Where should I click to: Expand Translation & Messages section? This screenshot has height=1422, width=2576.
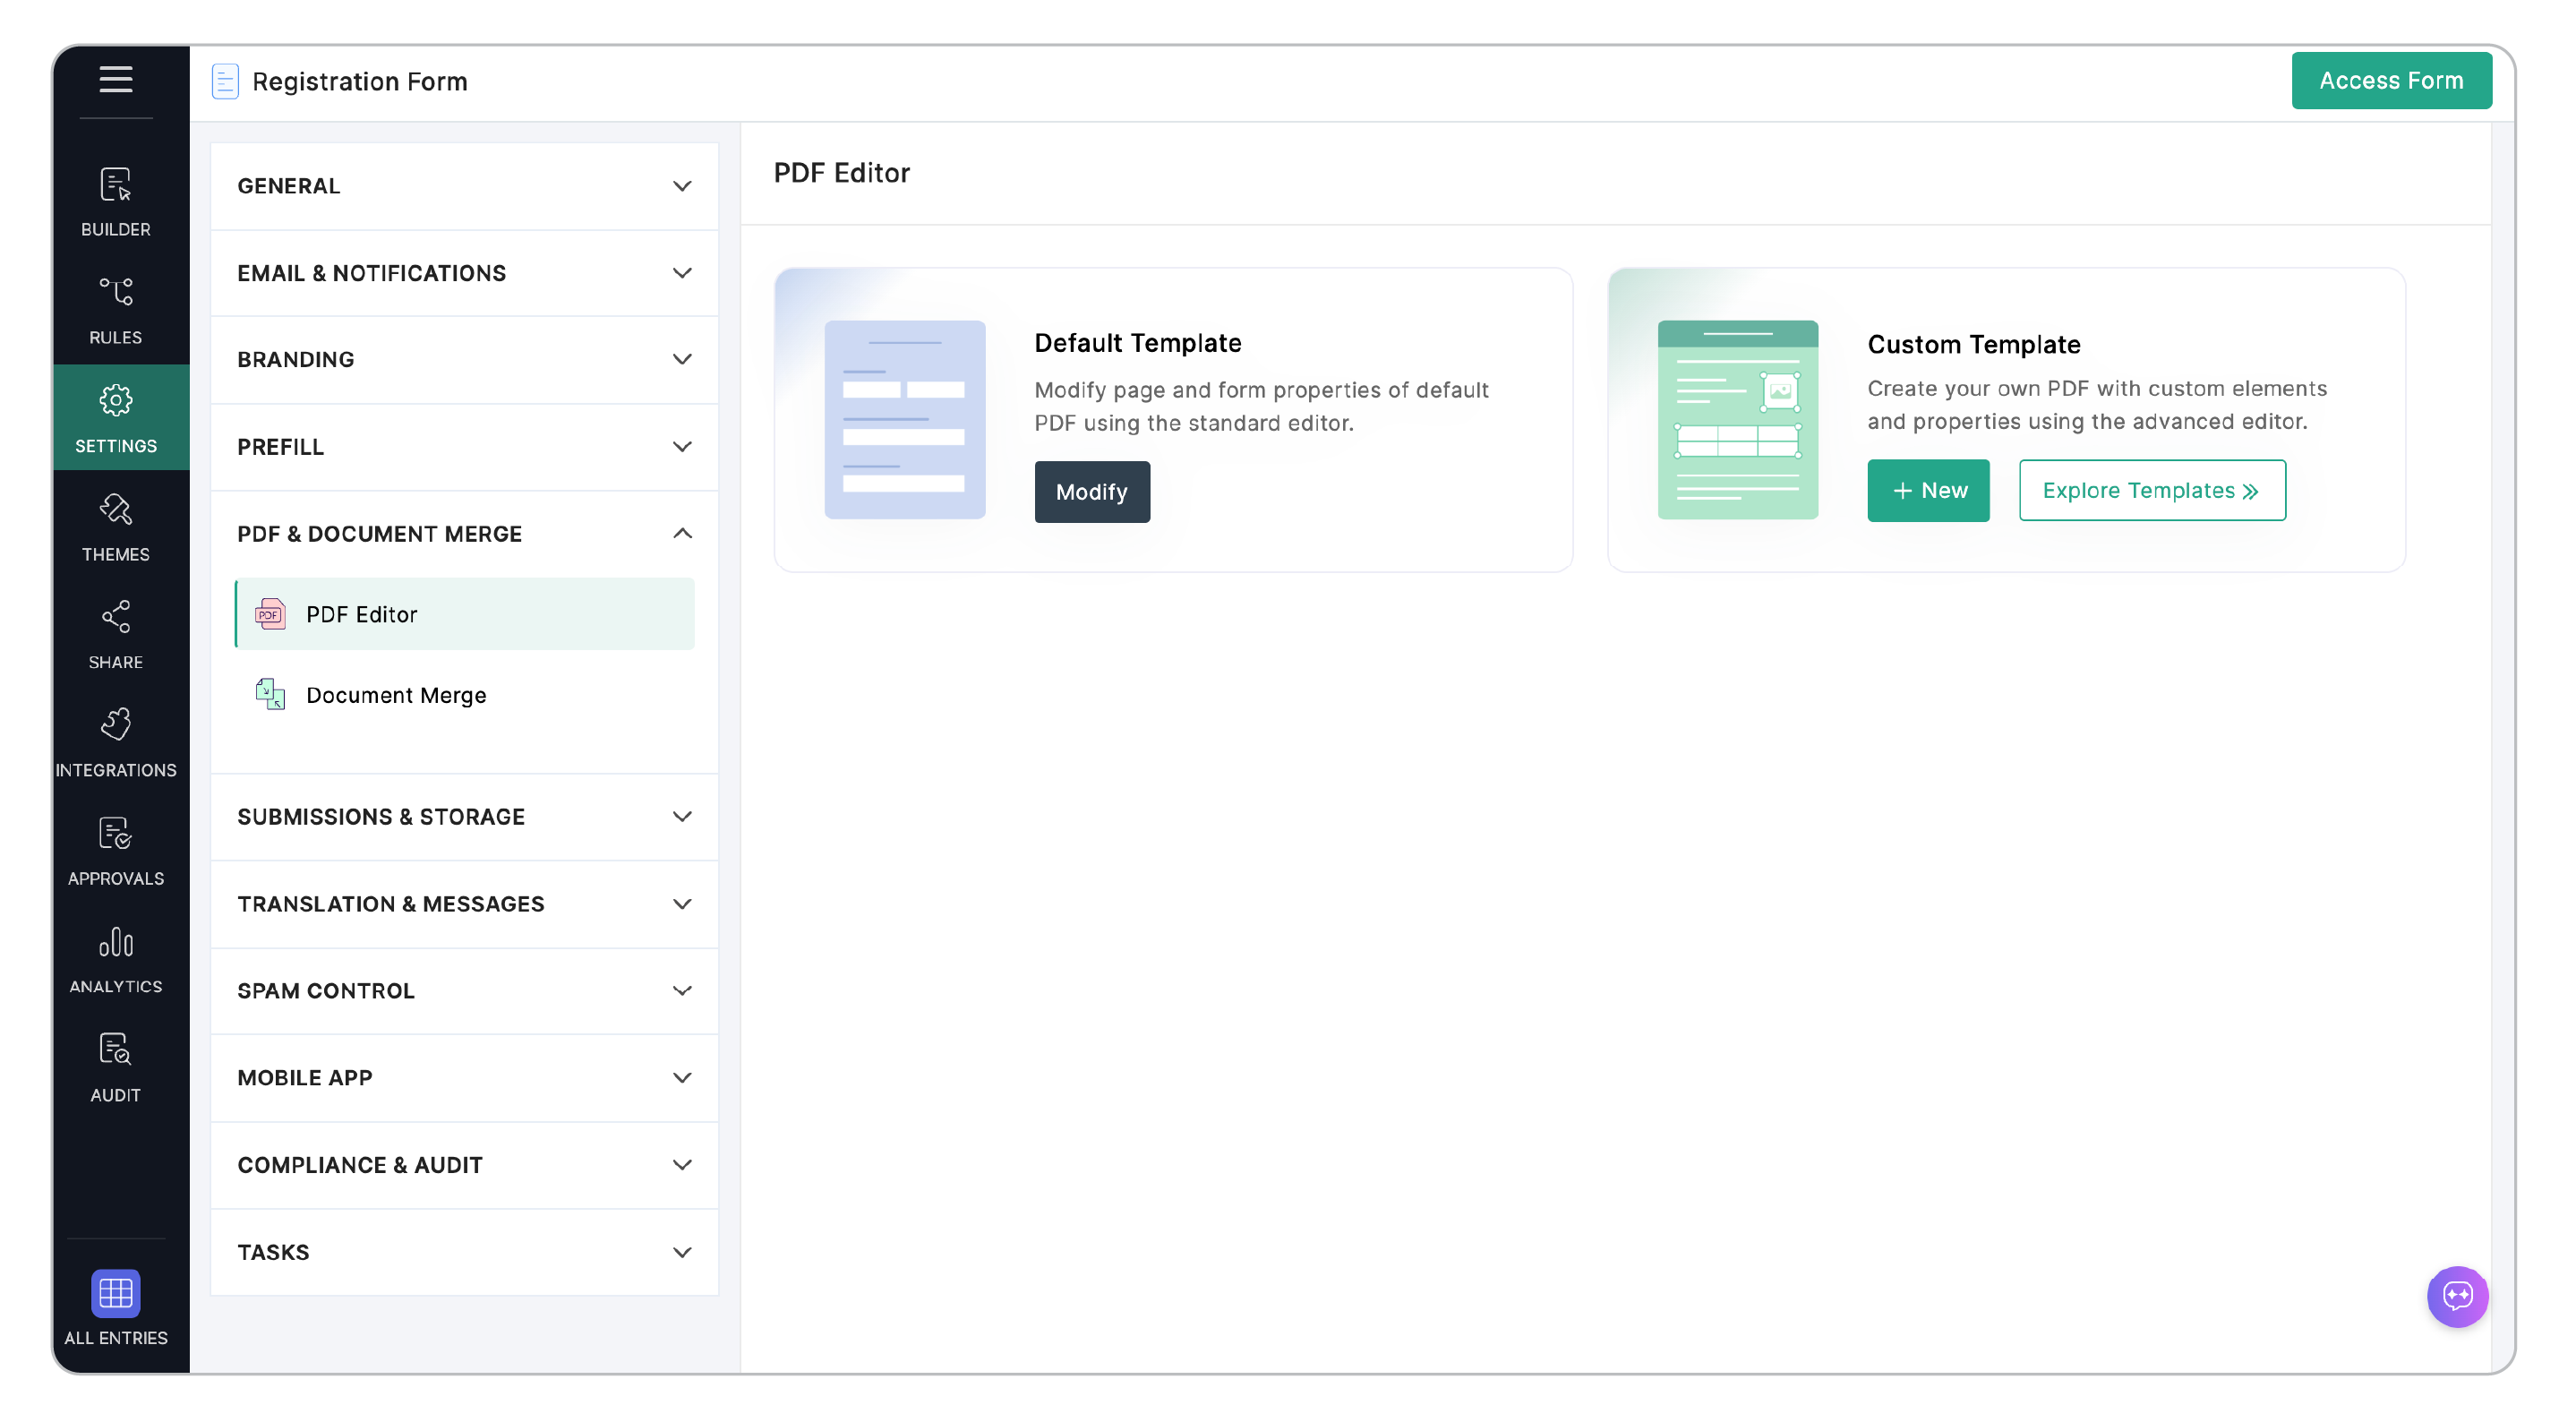tap(465, 904)
